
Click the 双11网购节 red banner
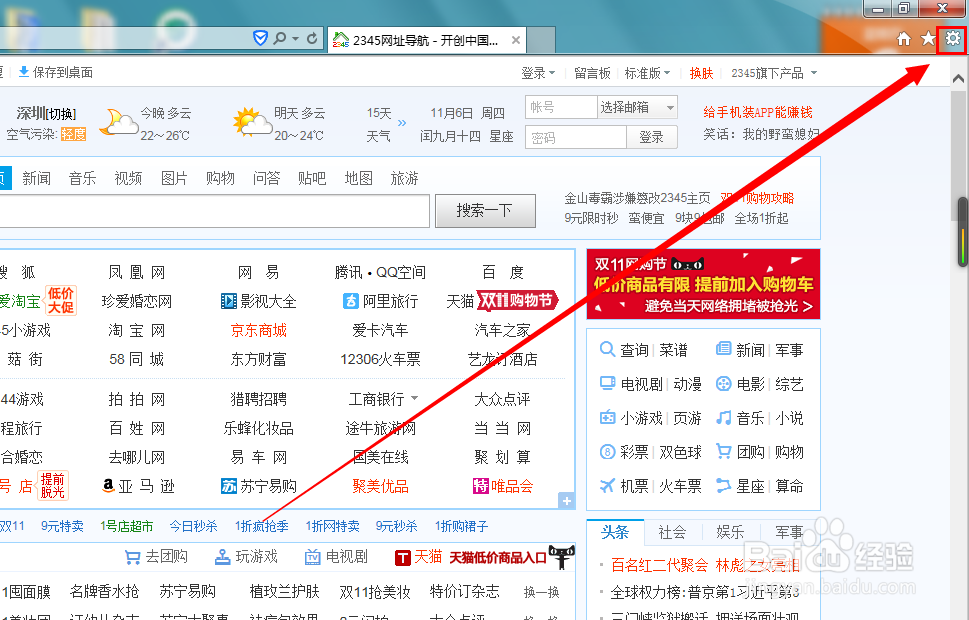tap(703, 284)
